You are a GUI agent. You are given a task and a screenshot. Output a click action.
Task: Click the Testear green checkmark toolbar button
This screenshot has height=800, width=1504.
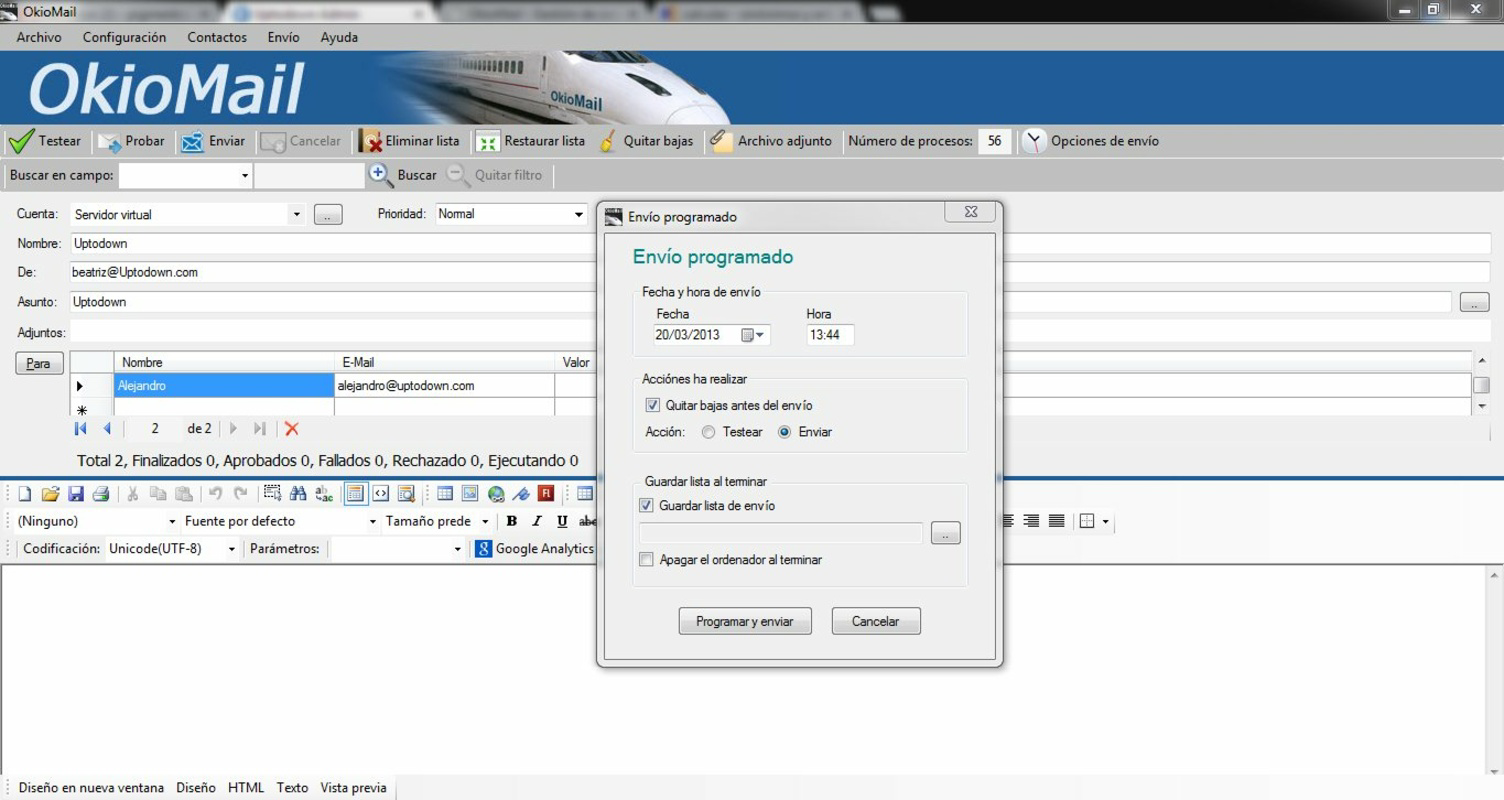tap(45, 141)
